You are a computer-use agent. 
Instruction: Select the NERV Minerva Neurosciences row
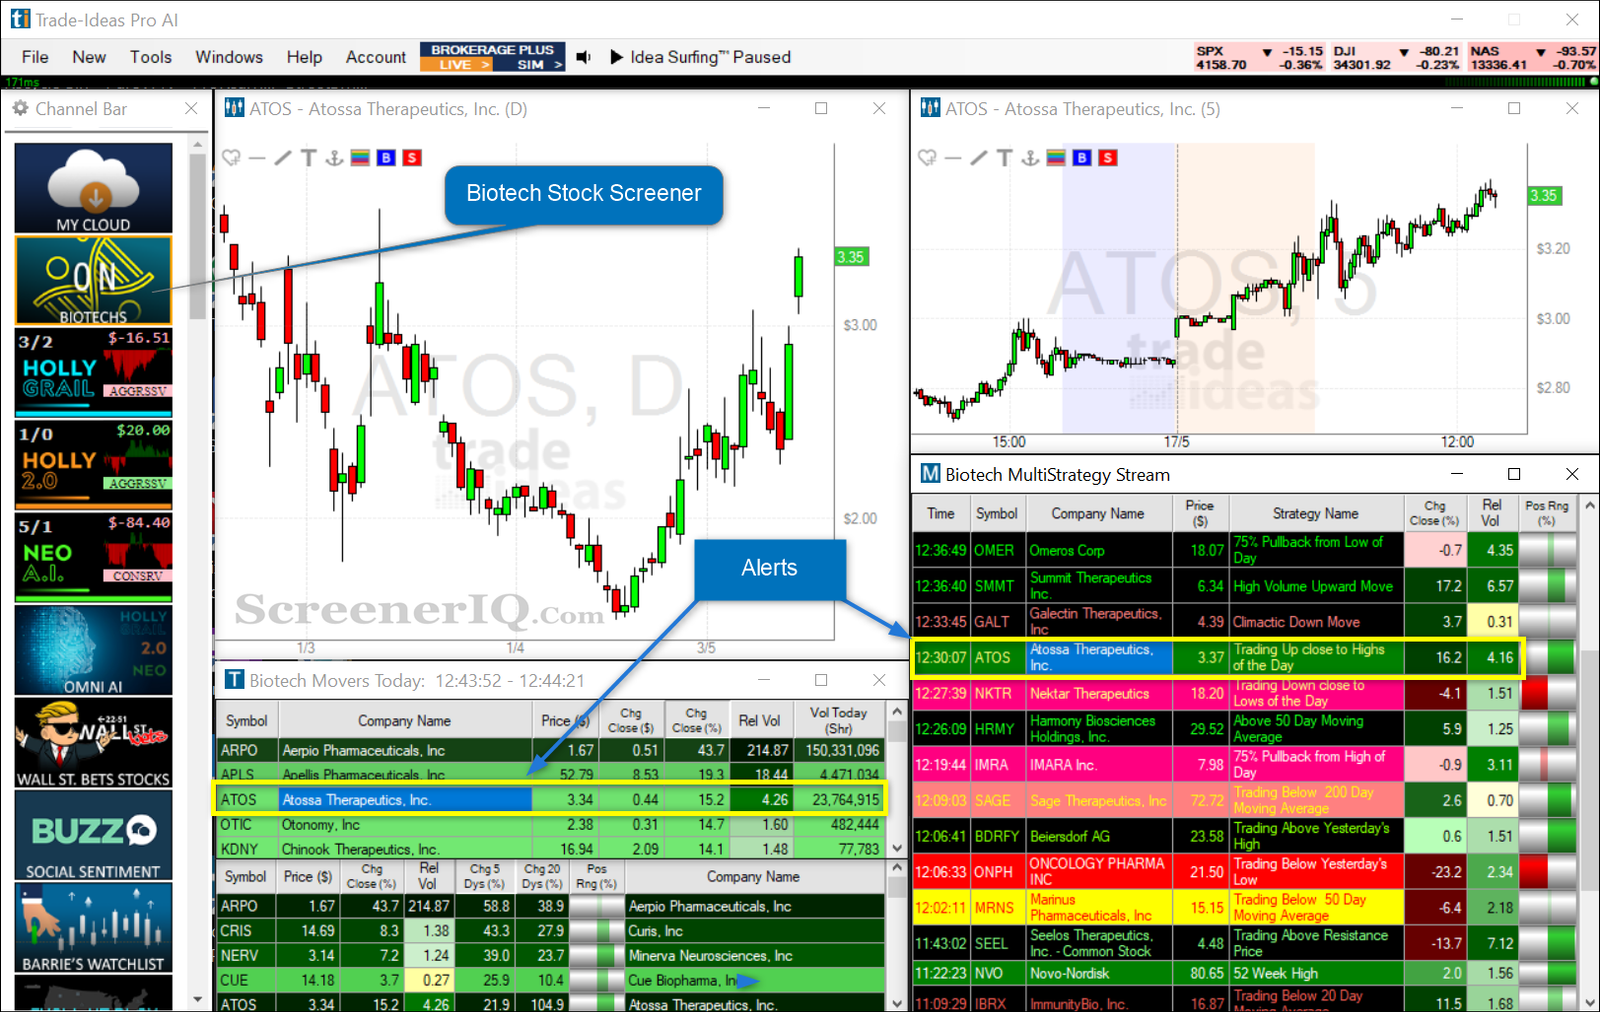(x=550, y=956)
